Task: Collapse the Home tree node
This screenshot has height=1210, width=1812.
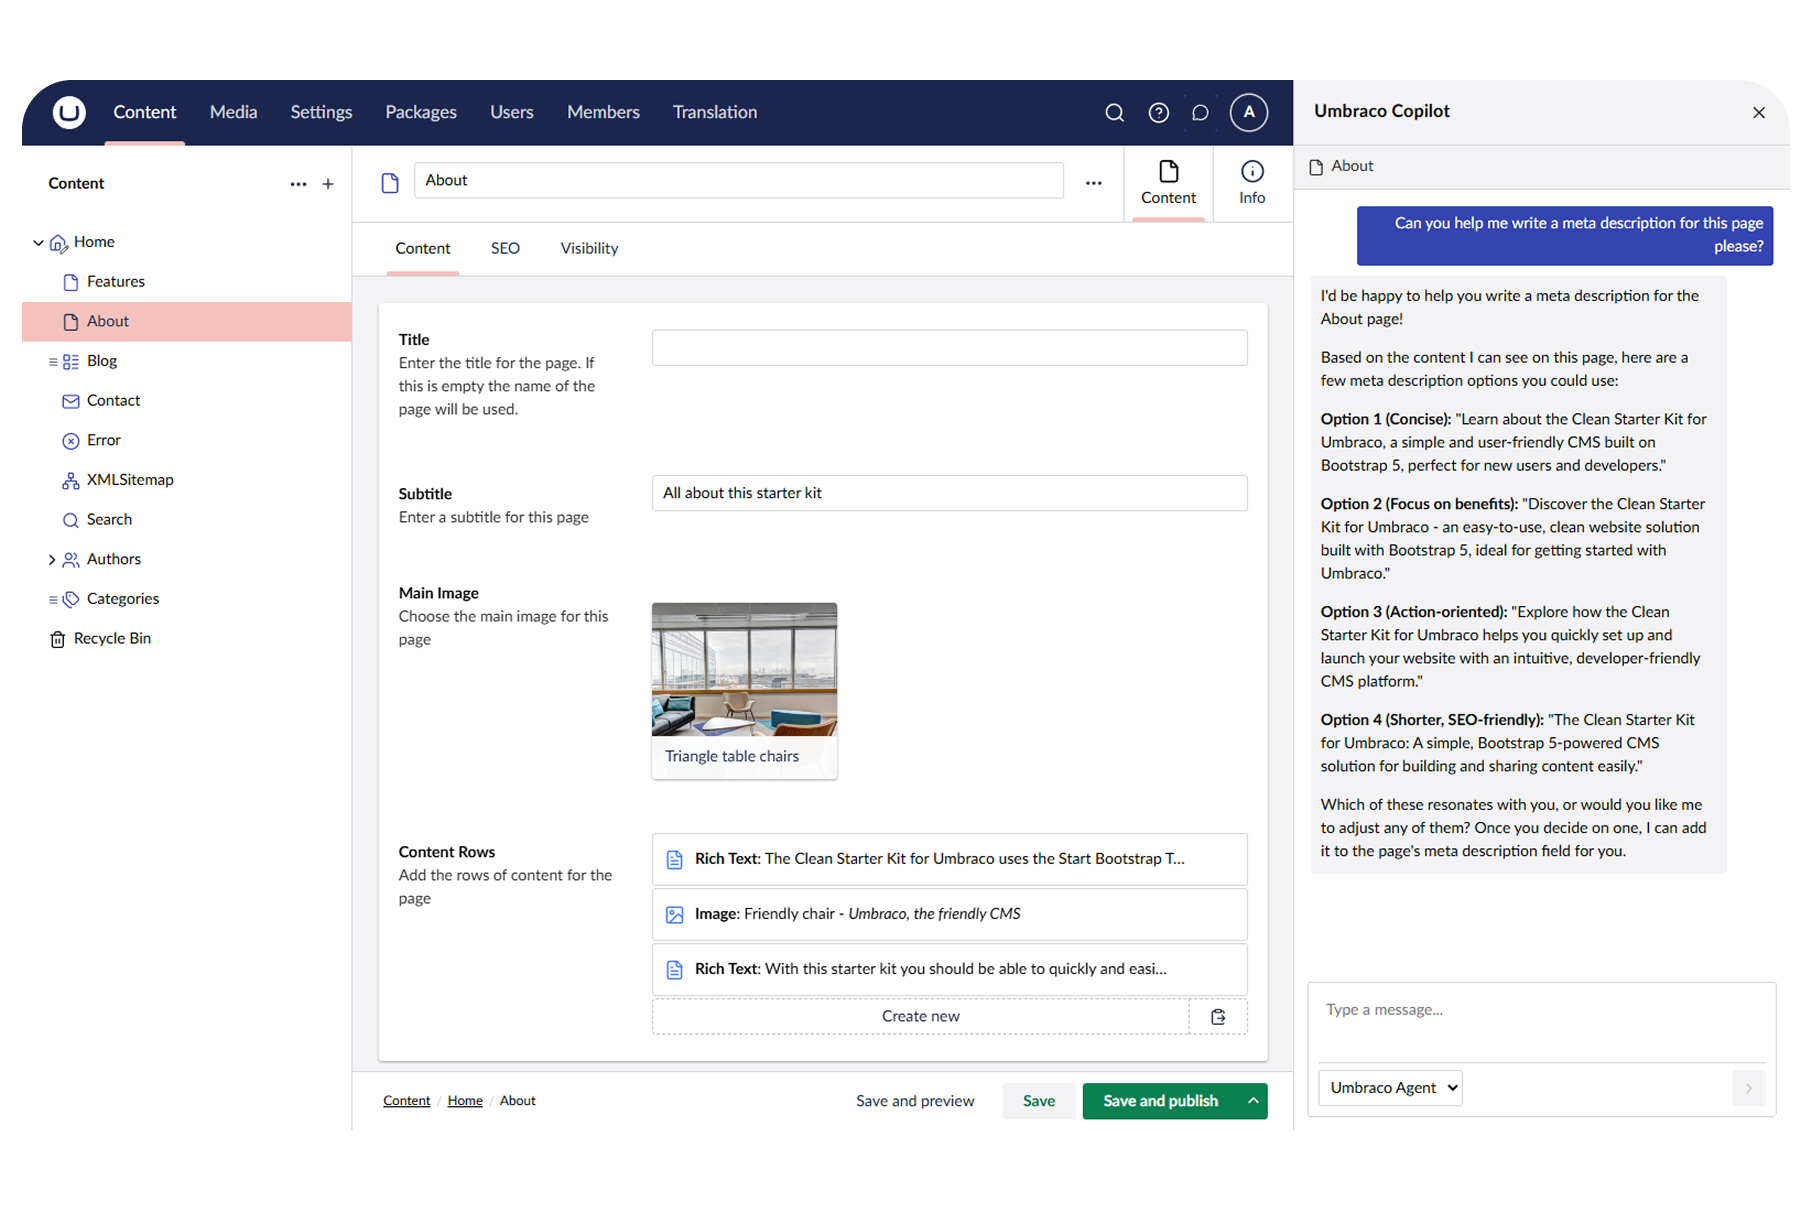Action: point(39,243)
